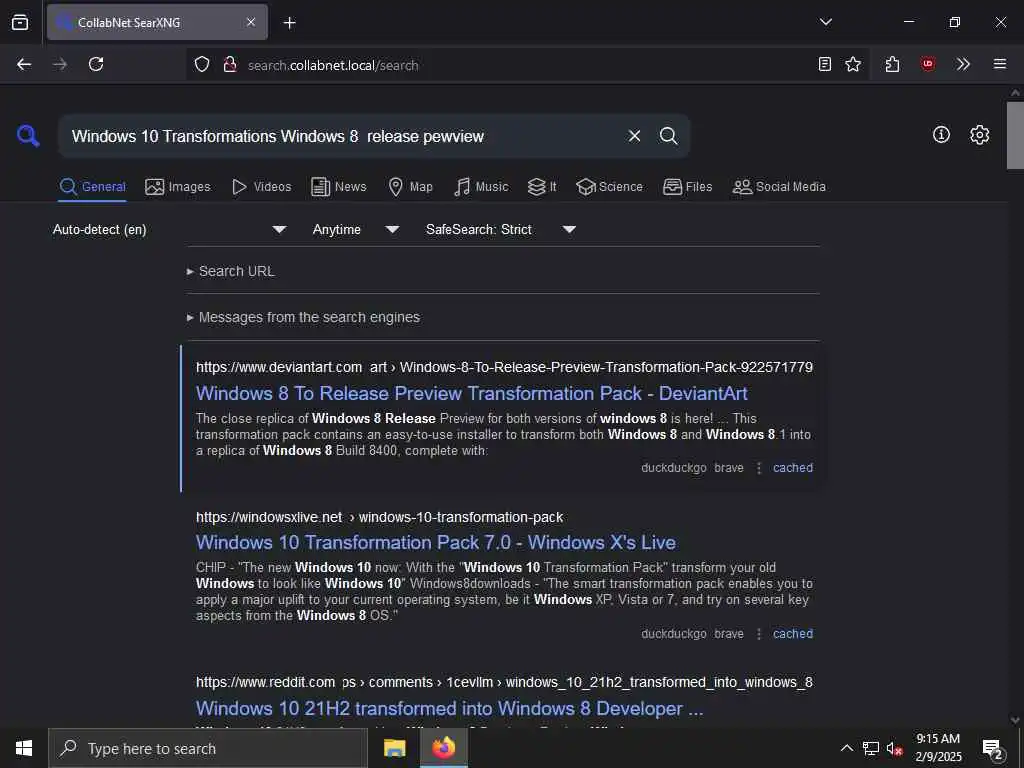Open the Anytime time range dropdown
Viewport: 1024px width, 768px height.
coord(356,229)
